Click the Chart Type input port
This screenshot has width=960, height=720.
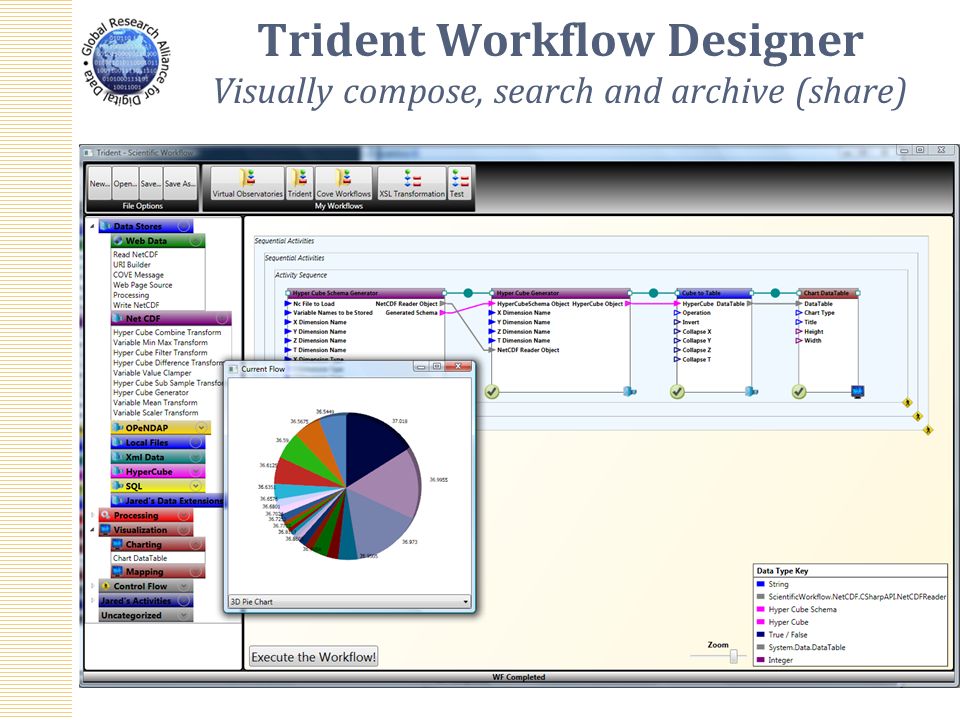click(799, 313)
